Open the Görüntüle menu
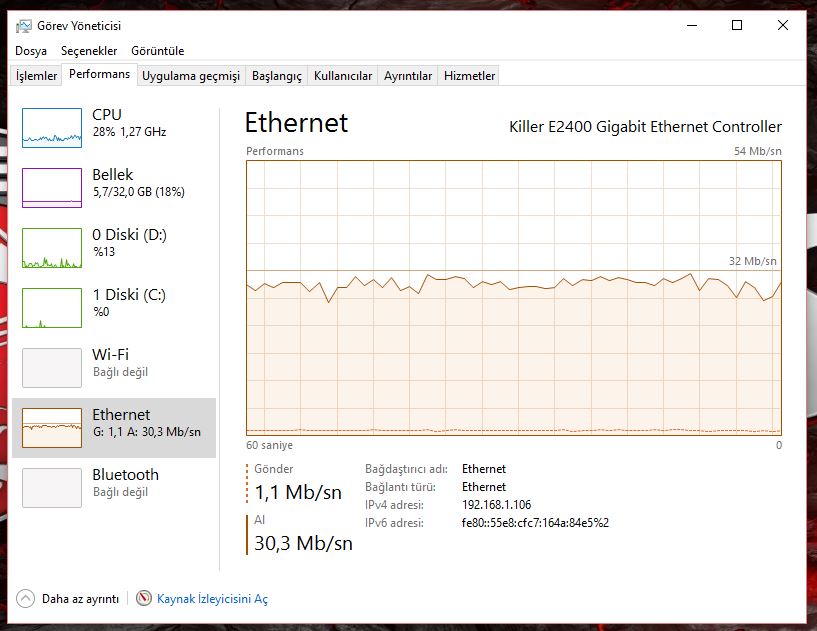This screenshot has width=817, height=631. click(x=157, y=51)
